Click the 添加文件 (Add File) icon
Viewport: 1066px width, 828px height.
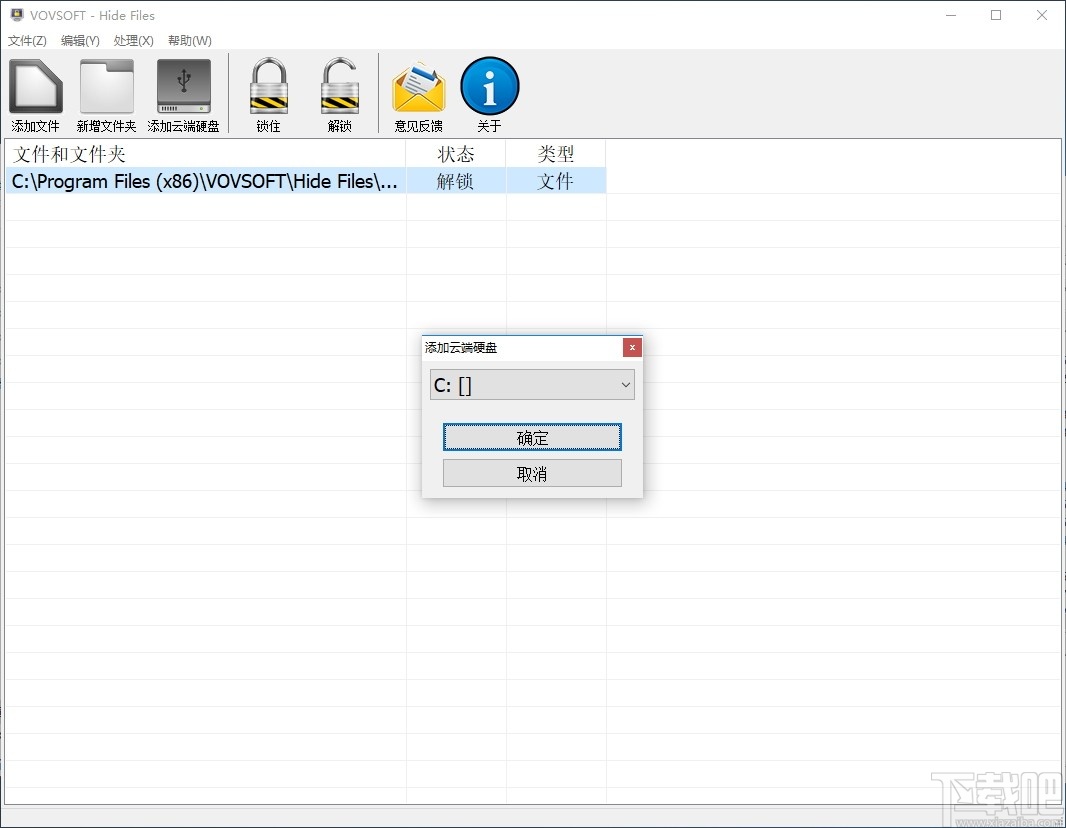point(35,90)
